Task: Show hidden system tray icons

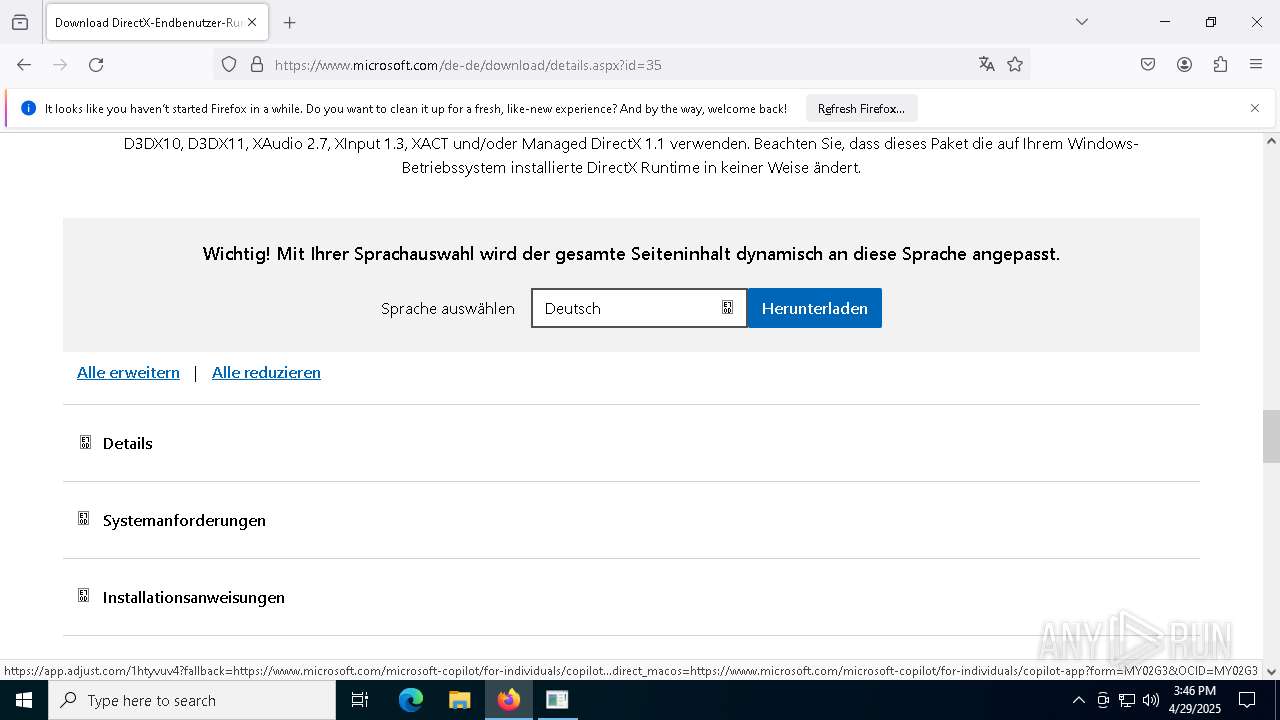Action: pyautogui.click(x=1078, y=700)
